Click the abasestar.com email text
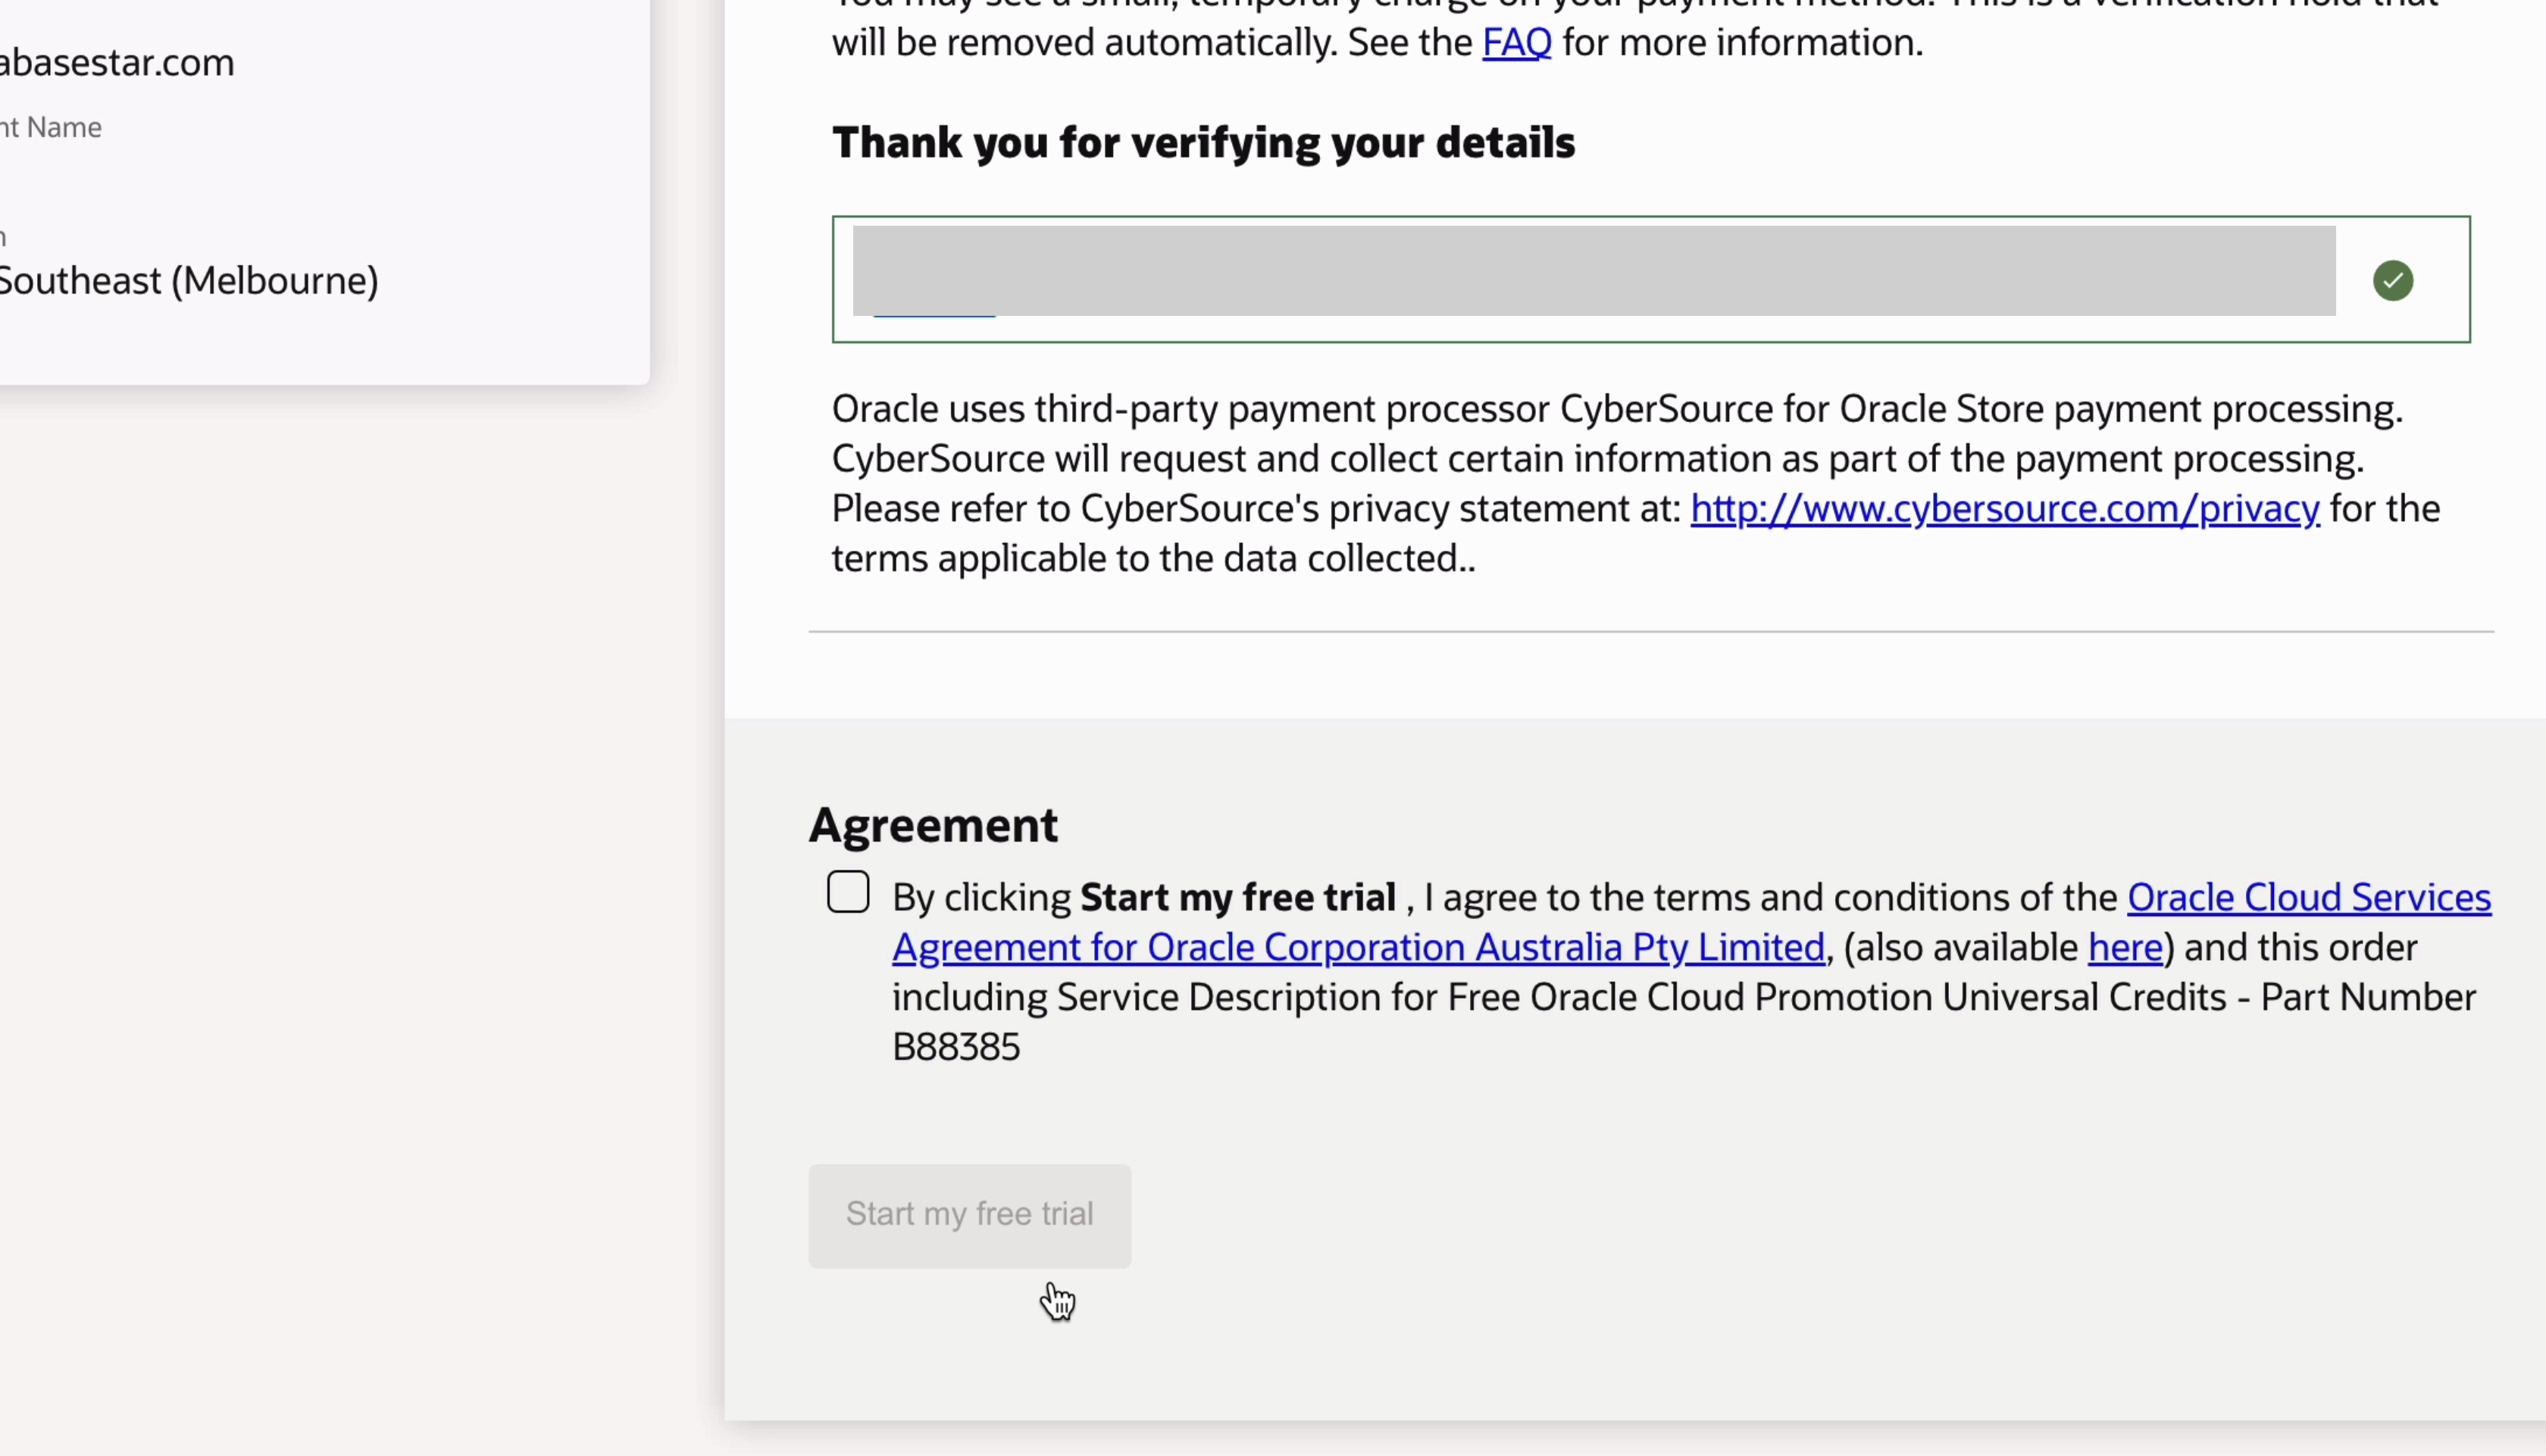 116,63
